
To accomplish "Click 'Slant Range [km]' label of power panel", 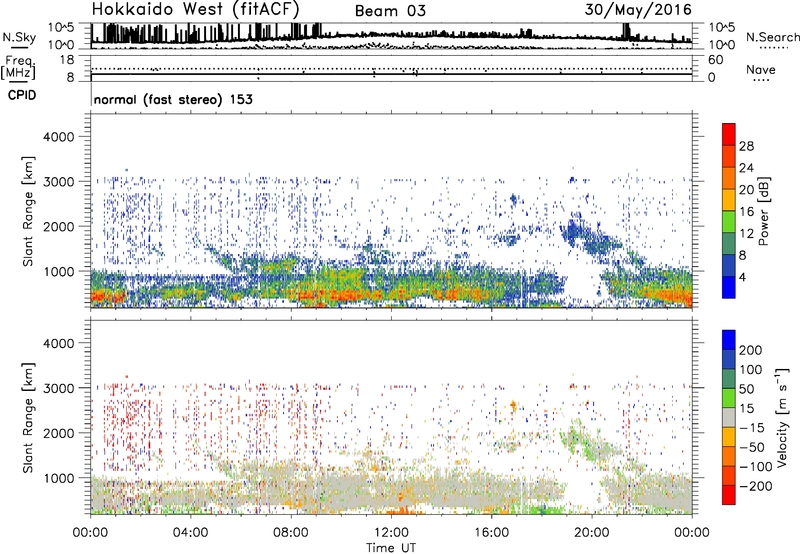I will [28, 211].
